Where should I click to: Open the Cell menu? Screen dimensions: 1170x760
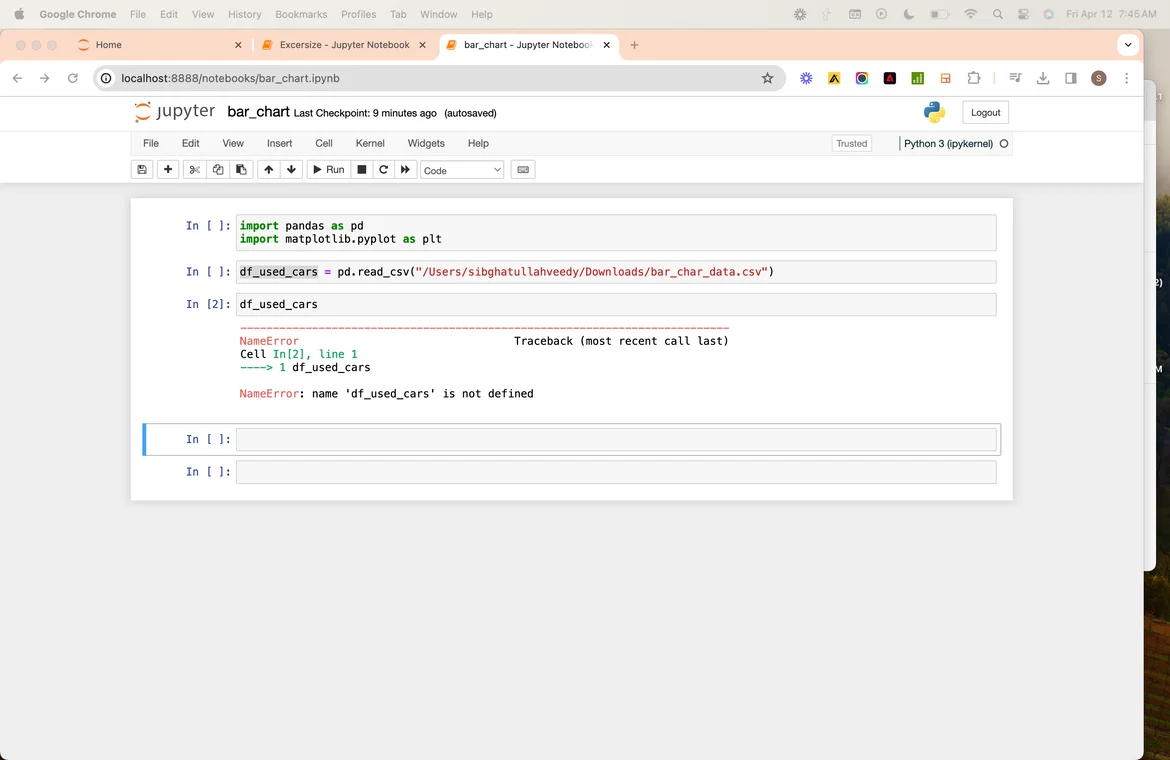(x=324, y=143)
